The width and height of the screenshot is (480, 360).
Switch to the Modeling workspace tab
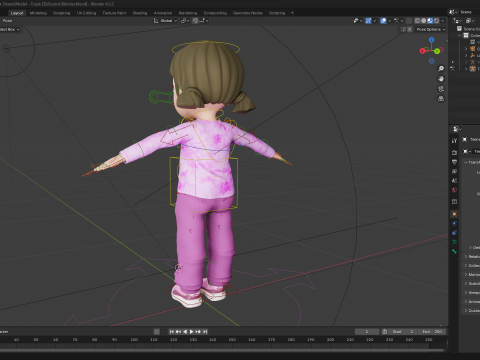pos(38,13)
